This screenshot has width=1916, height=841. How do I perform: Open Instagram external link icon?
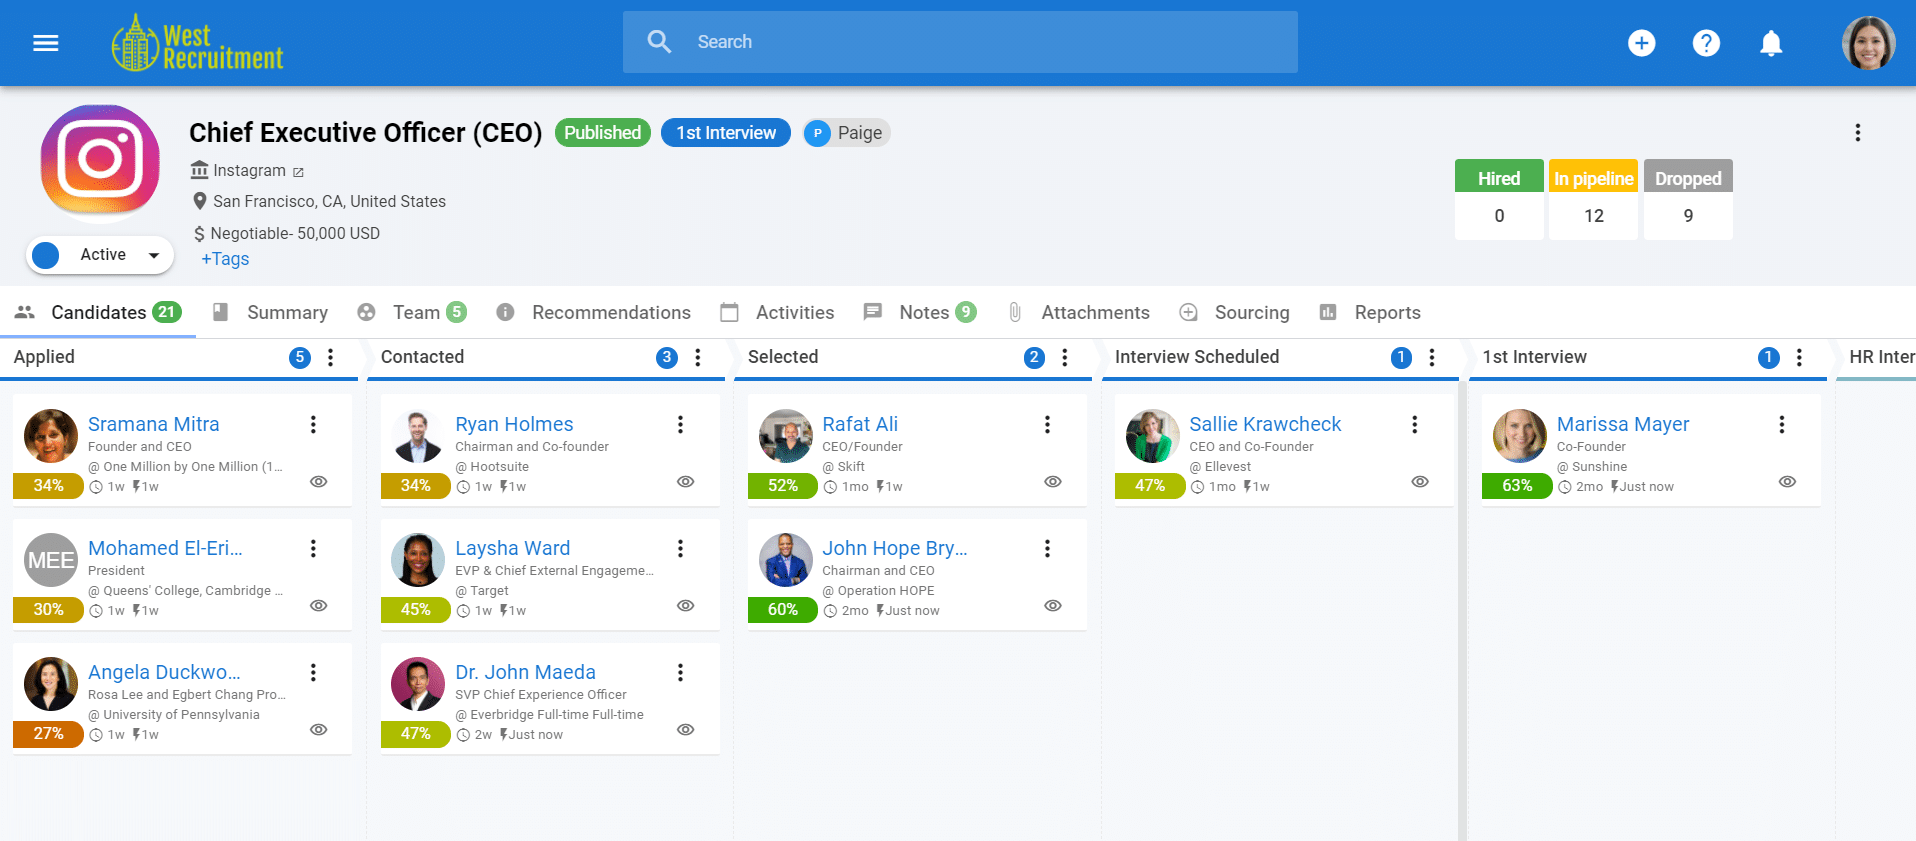[x=298, y=172]
